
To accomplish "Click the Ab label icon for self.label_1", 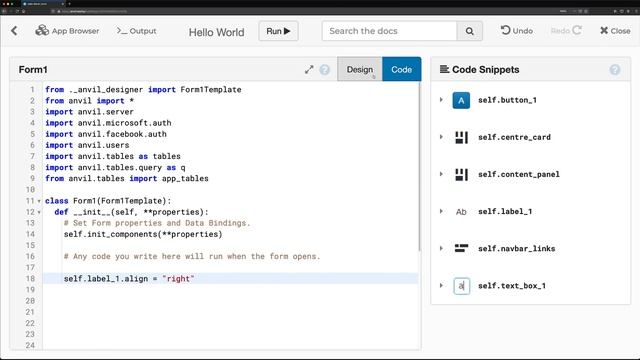I will point(461,212).
